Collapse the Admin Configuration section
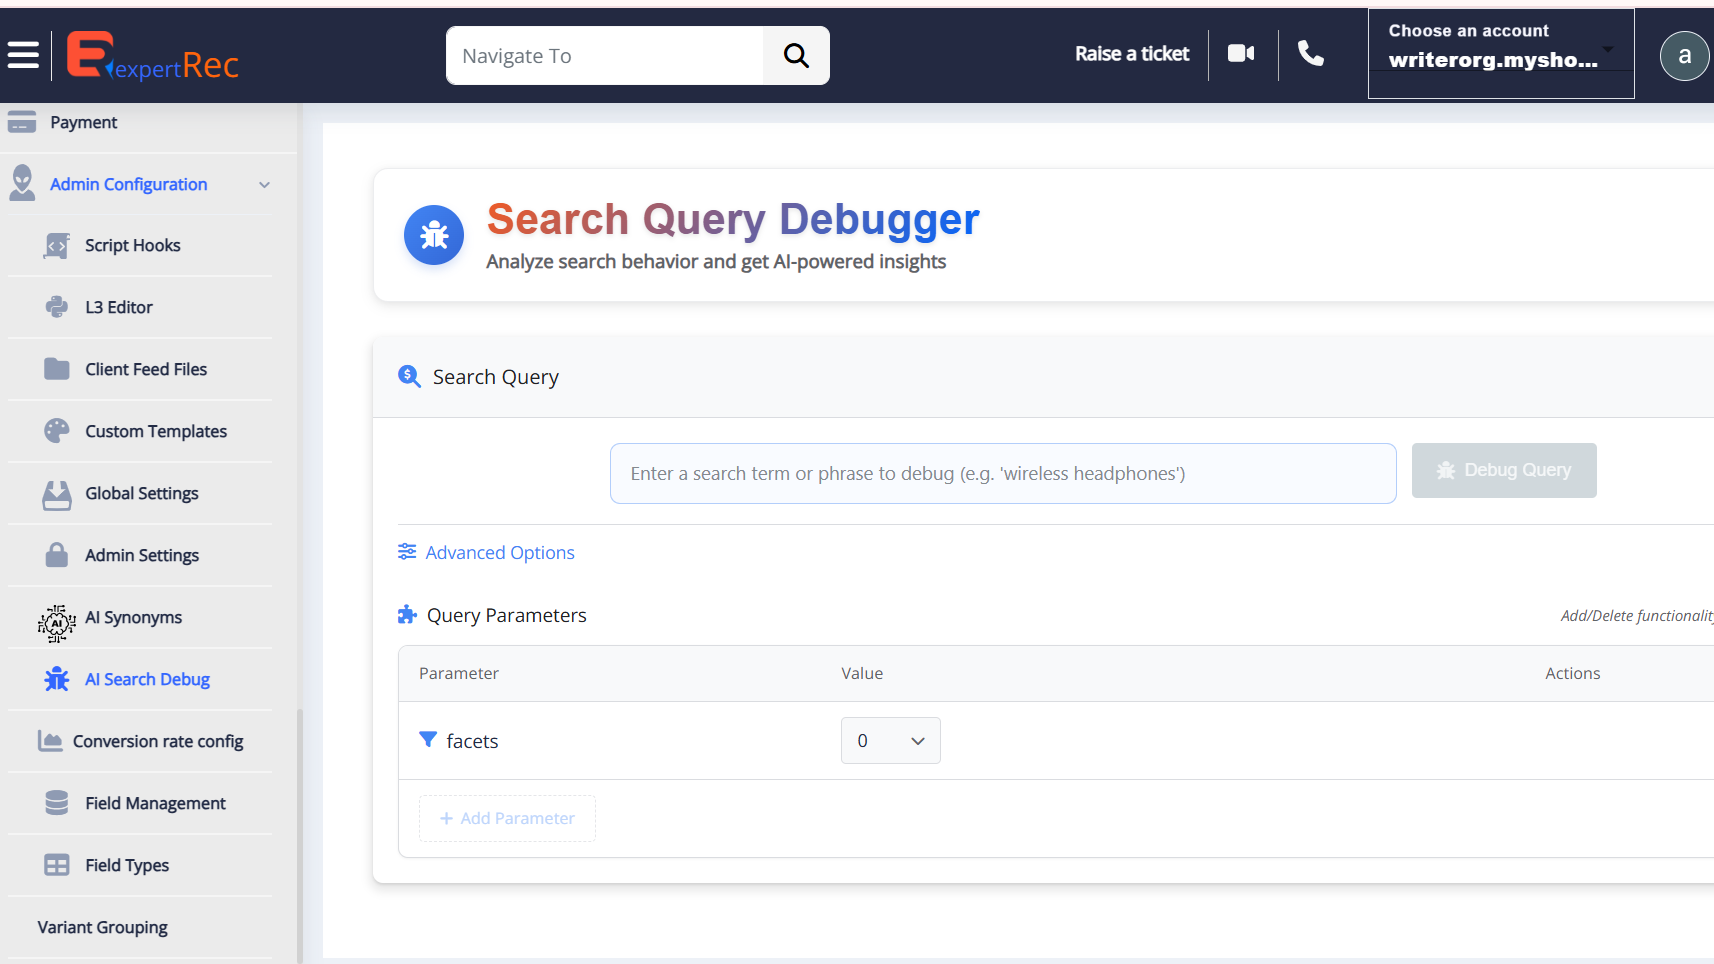 pyautogui.click(x=264, y=185)
